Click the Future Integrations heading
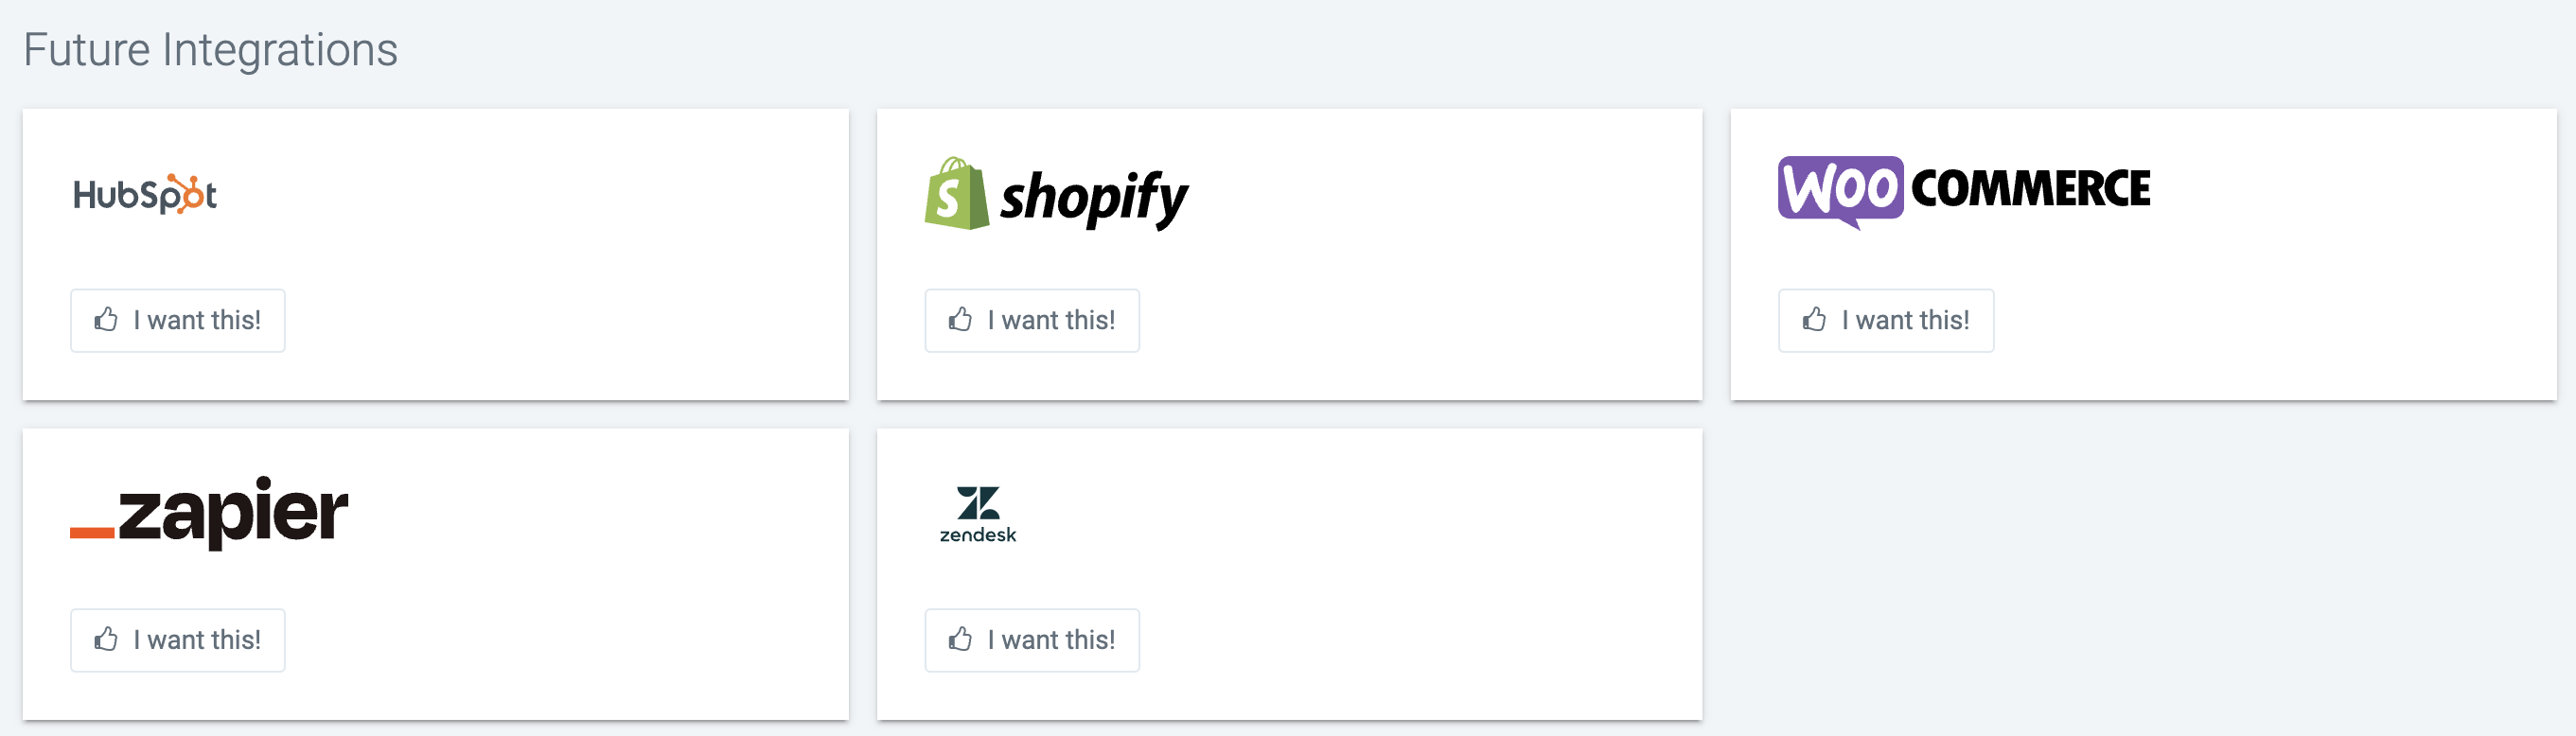Screen dimensions: 2576x736 point(210,50)
